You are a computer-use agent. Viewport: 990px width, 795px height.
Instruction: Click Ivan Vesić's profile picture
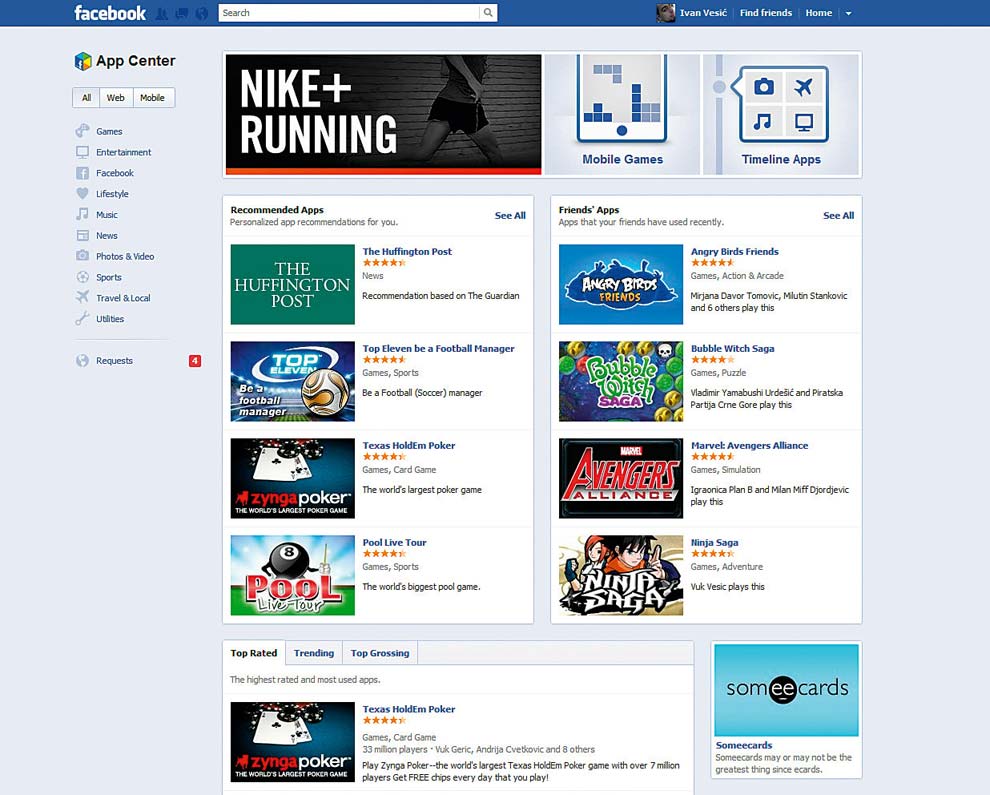[x=665, y=13]
